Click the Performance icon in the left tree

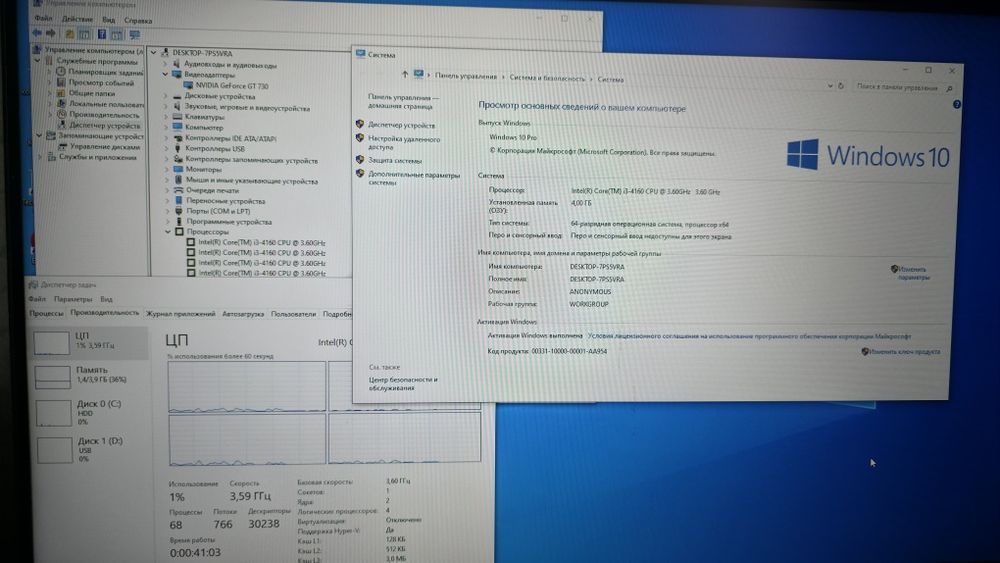point(62,114)
